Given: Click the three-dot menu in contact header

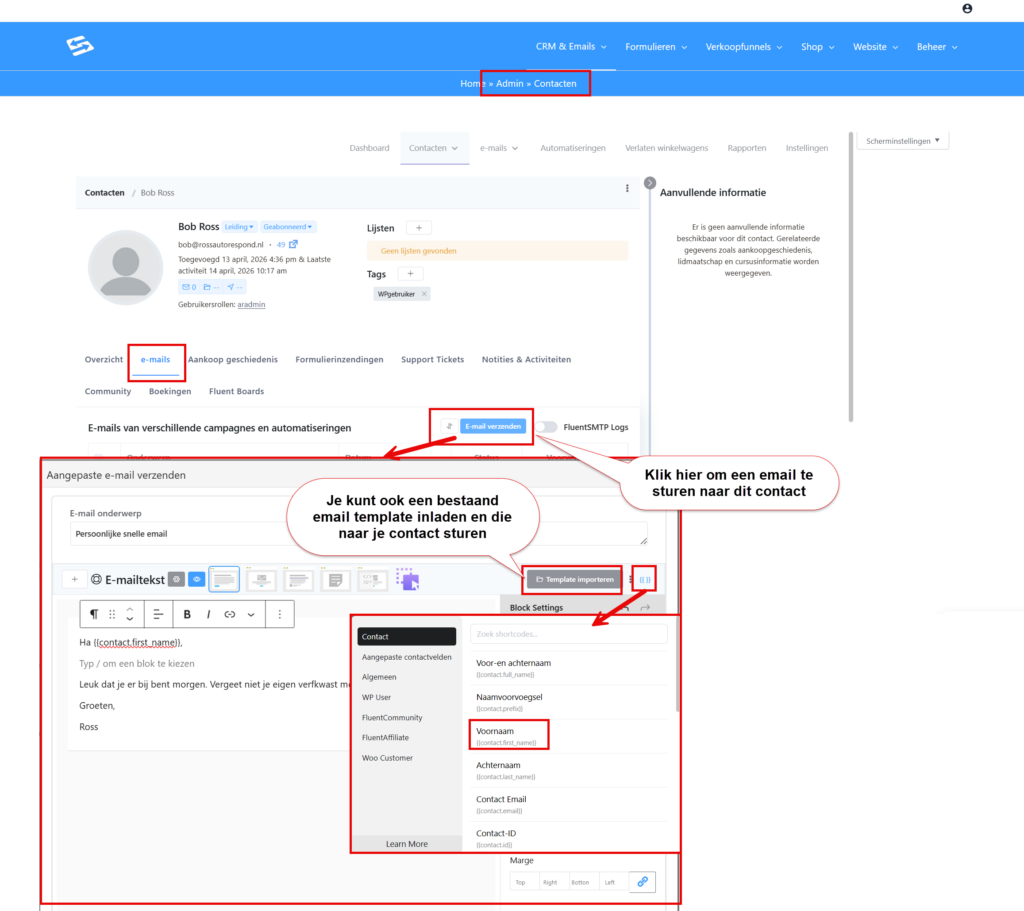Looking at the screenshot, I should [x=627, y=188].
